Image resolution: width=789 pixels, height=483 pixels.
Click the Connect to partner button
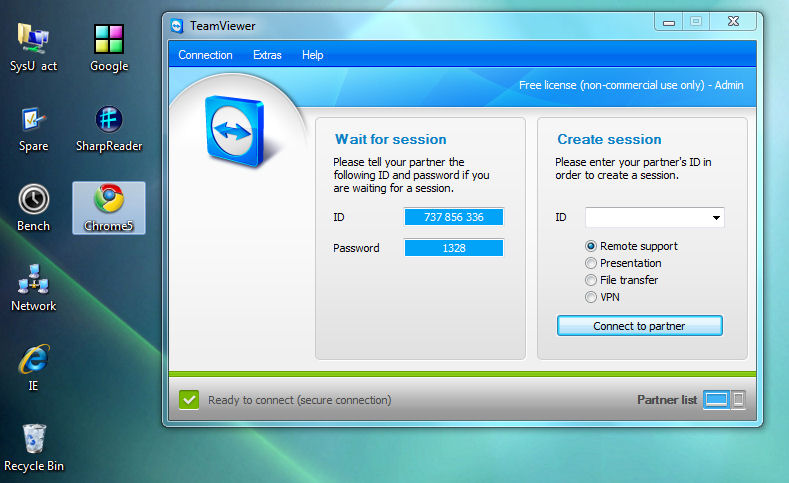coord(640,326)
